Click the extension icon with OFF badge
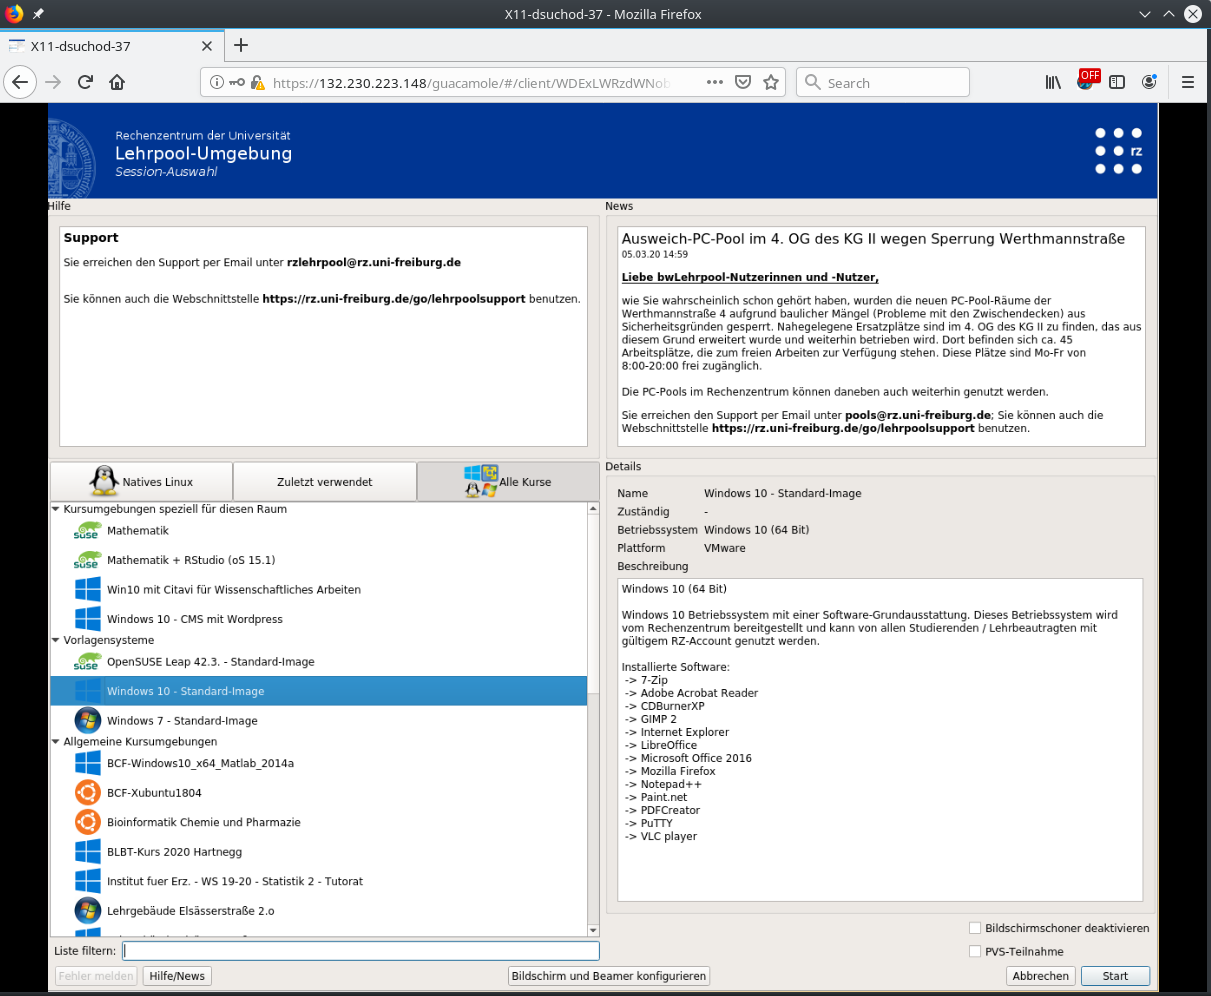 [1087, 81]
